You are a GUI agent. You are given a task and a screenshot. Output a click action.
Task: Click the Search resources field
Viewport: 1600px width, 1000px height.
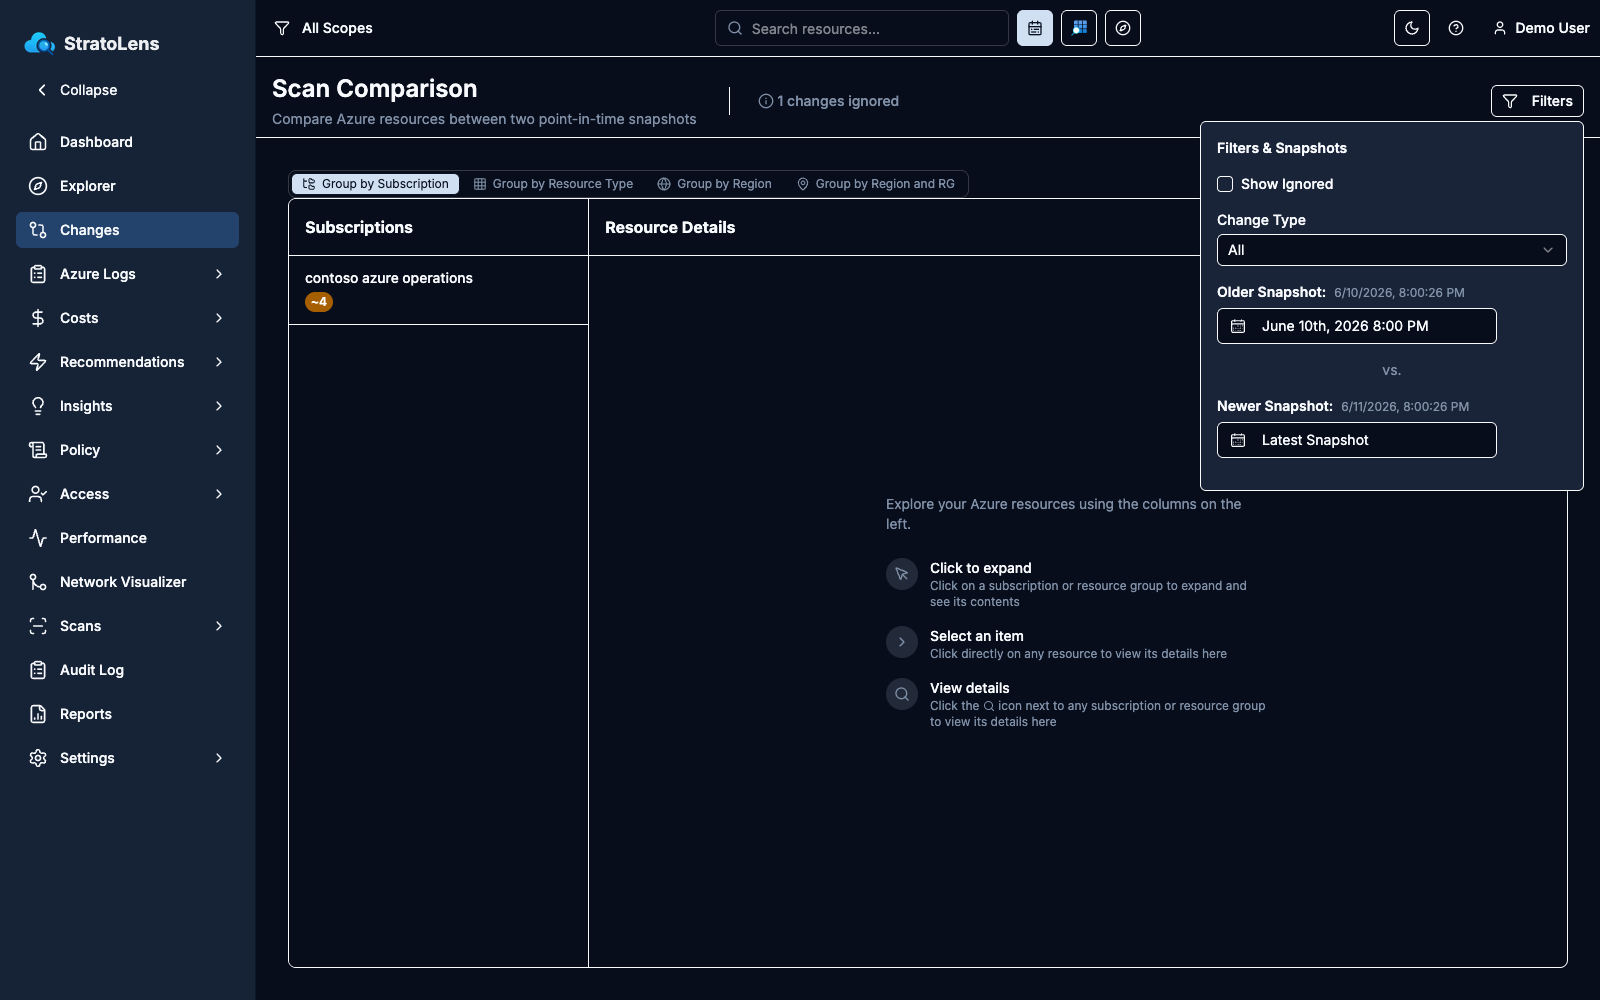click(862, 28)
